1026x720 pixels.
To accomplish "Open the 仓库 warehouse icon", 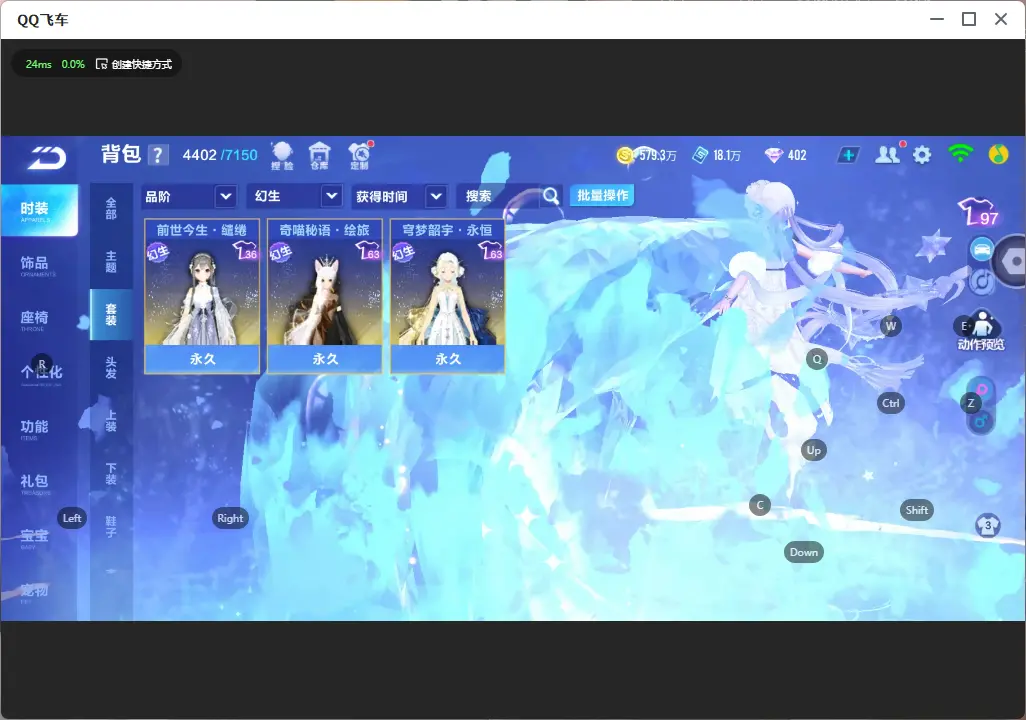I will click(x=319, y=156).
